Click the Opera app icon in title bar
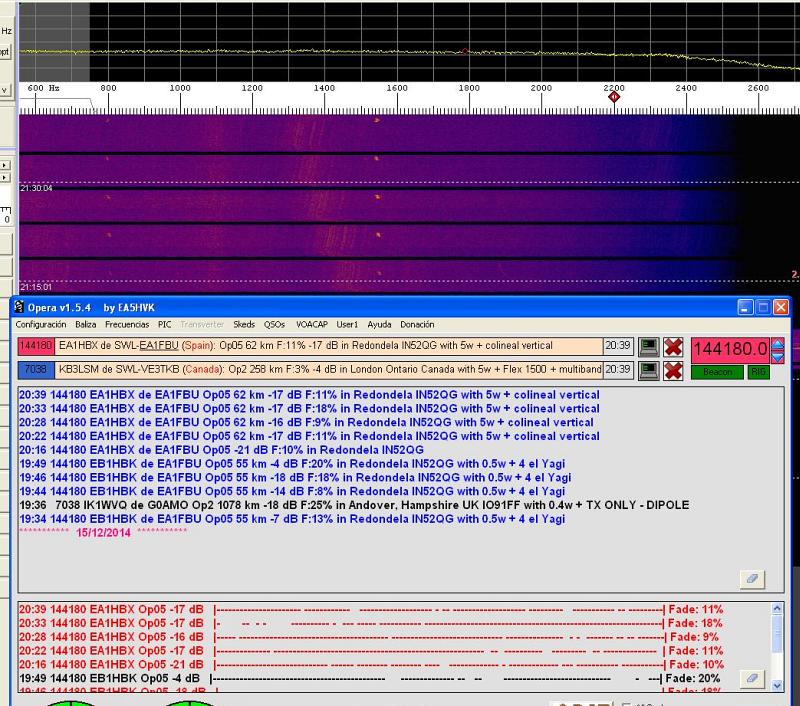This screenshot has width=800, height=706. (19, 307)
